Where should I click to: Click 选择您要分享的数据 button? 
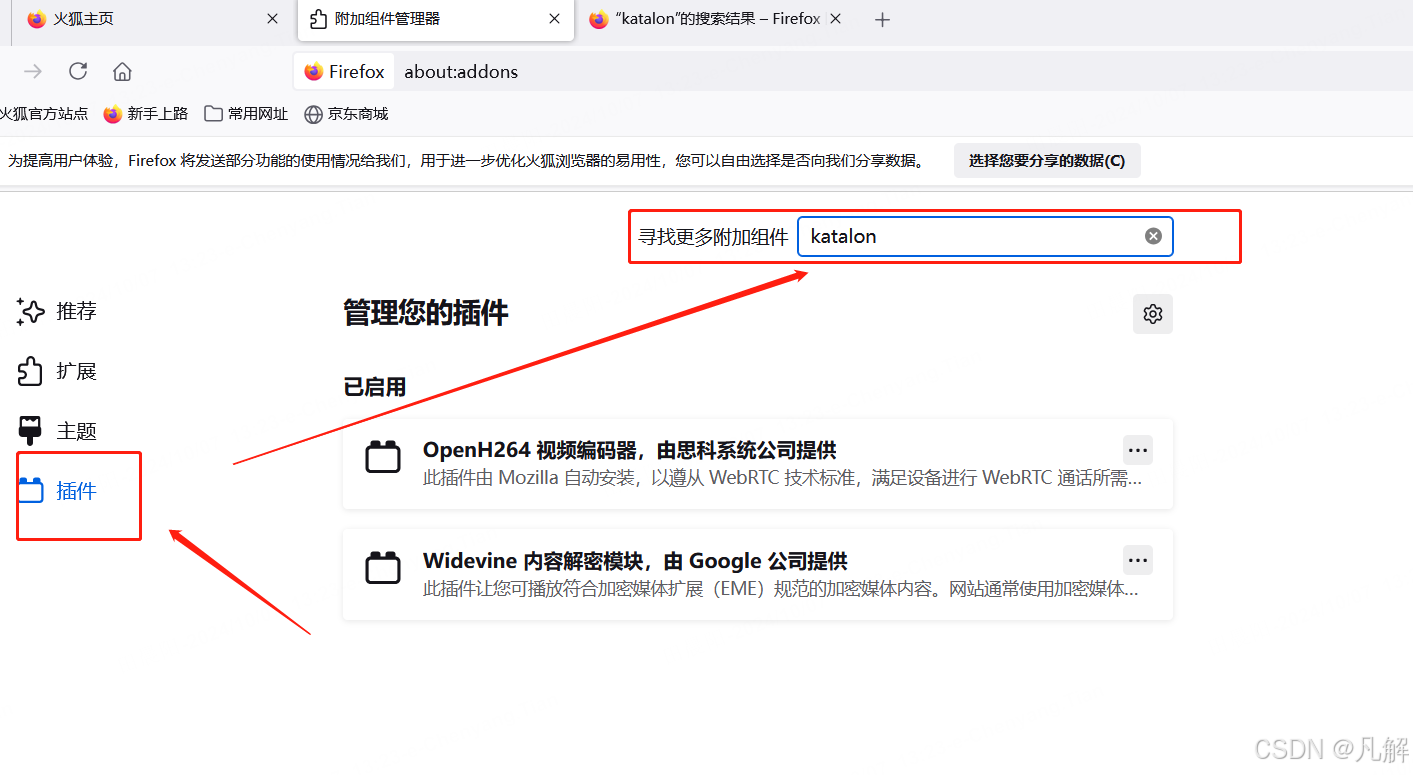(x=1047, y=160)
